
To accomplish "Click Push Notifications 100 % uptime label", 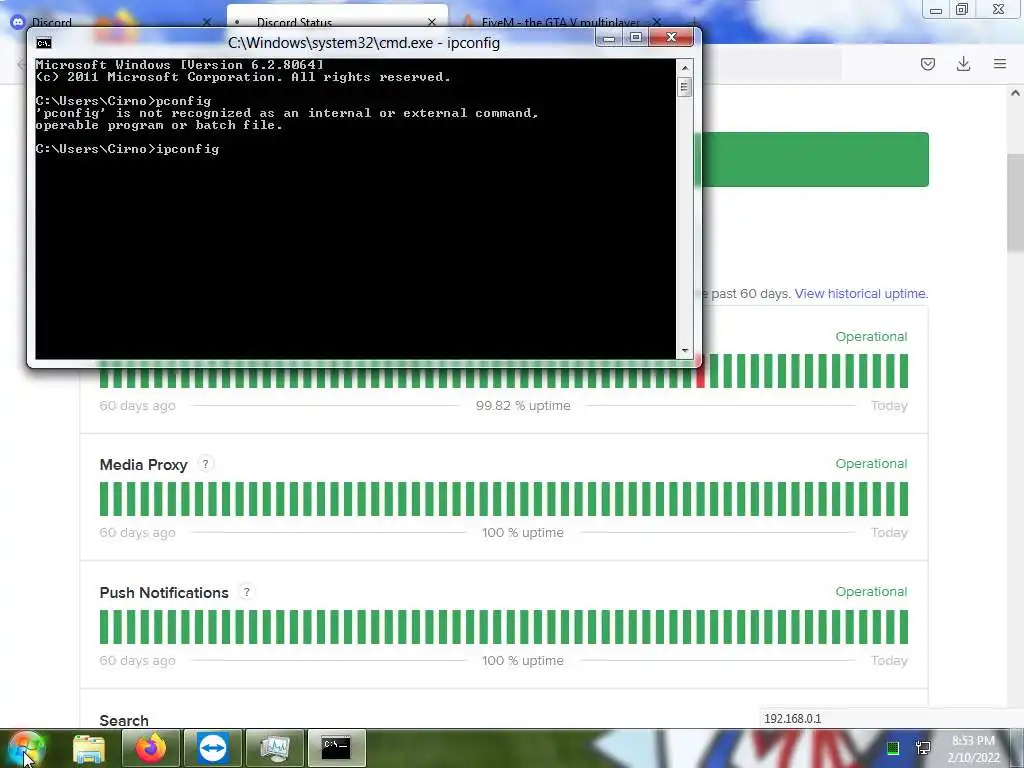I will 523,661.
